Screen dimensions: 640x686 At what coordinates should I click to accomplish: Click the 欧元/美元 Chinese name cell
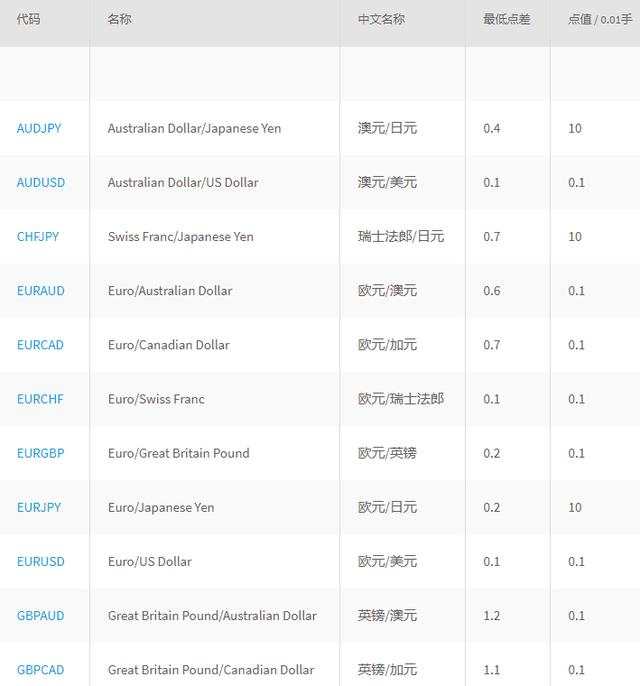coord(387,561)
